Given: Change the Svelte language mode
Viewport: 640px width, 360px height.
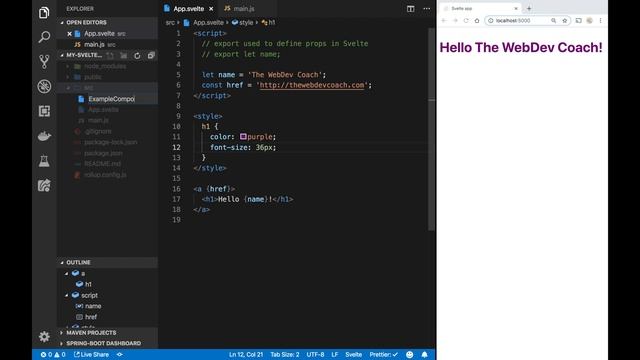Looking at the screenshot, I should click(x=353, y=355).
